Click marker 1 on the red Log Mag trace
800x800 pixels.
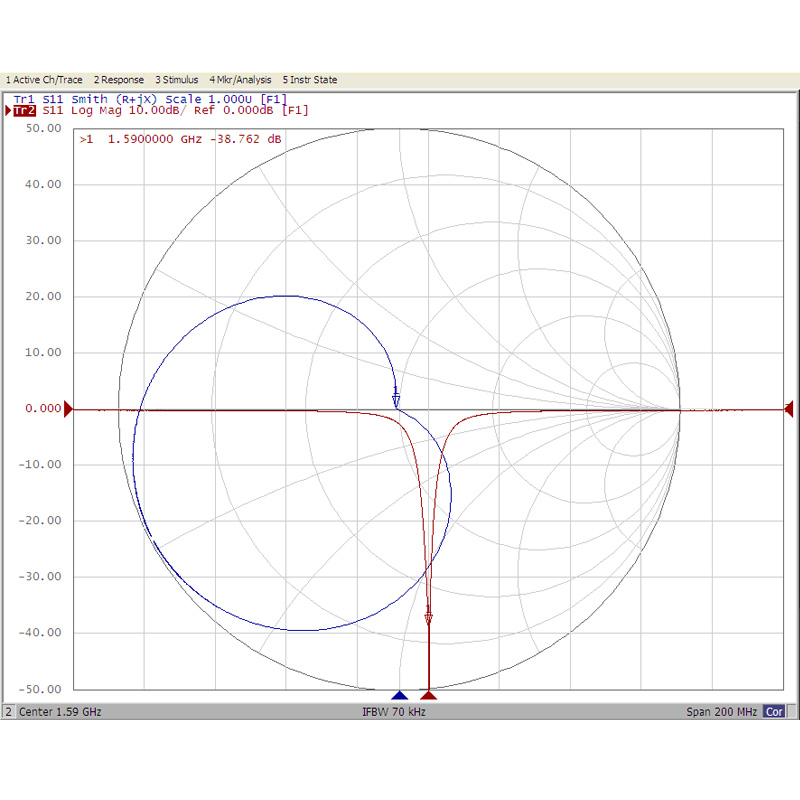(429, 618)
